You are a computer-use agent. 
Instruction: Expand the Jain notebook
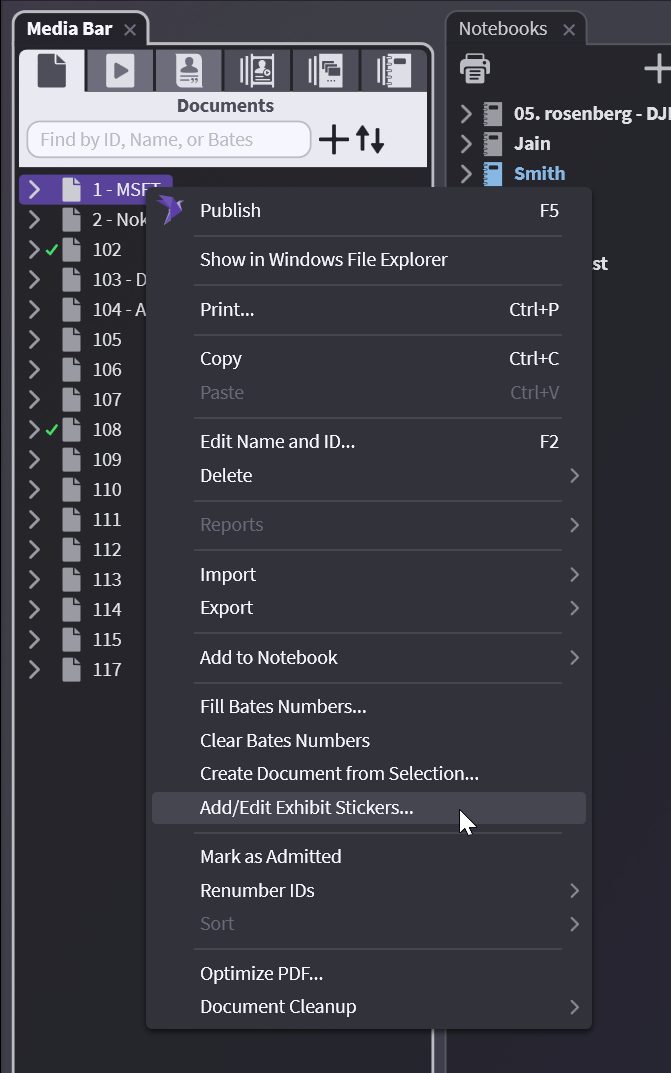(466, 144)
